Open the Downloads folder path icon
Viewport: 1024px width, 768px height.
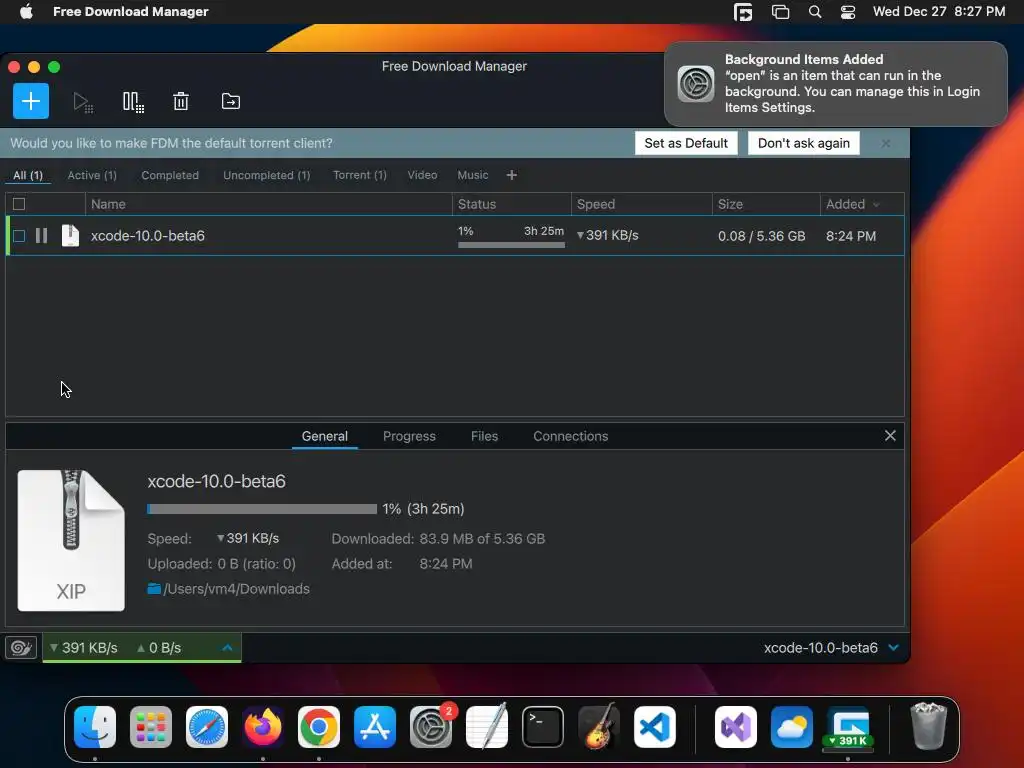click(154, 588)
